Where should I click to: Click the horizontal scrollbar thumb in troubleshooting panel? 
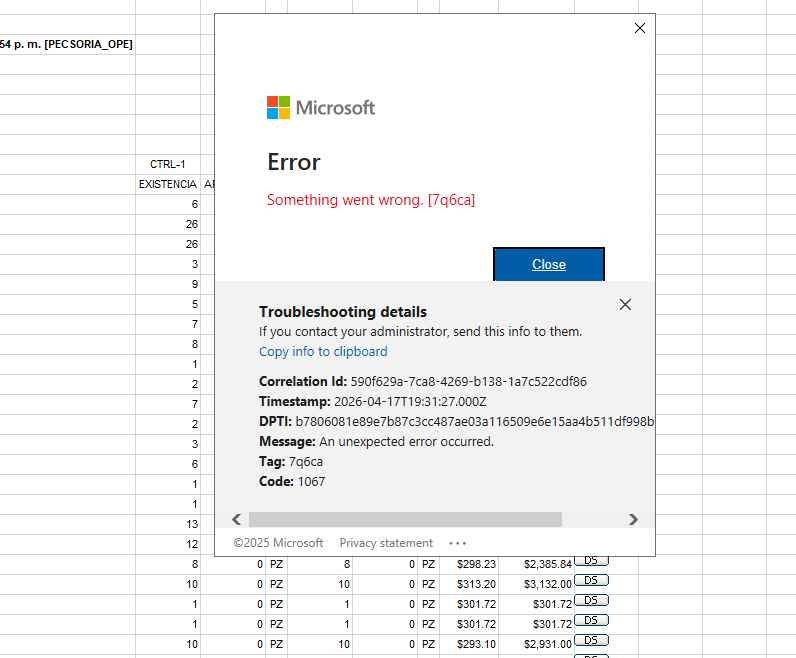405,519
